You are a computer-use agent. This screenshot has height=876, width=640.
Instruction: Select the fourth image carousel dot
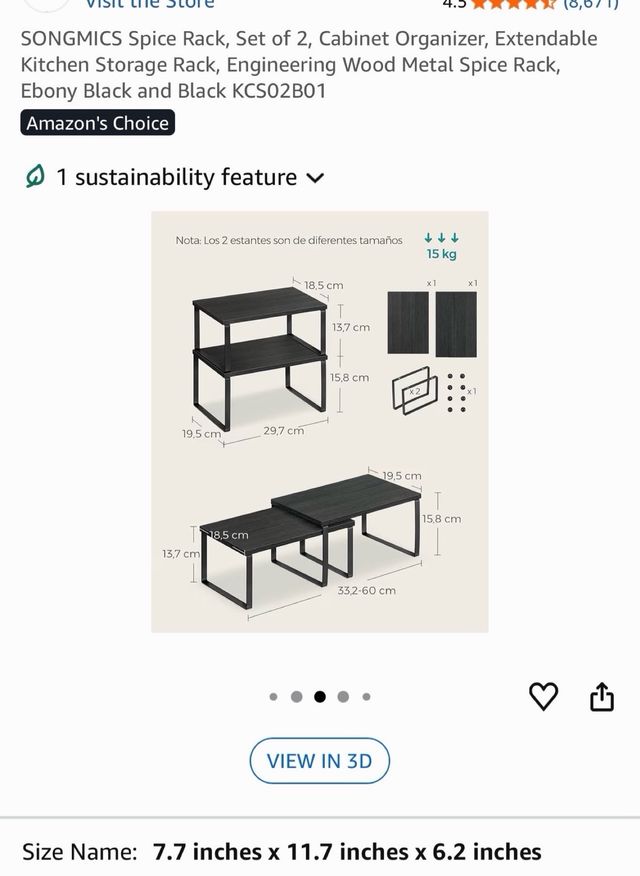(x=343, y=697)
